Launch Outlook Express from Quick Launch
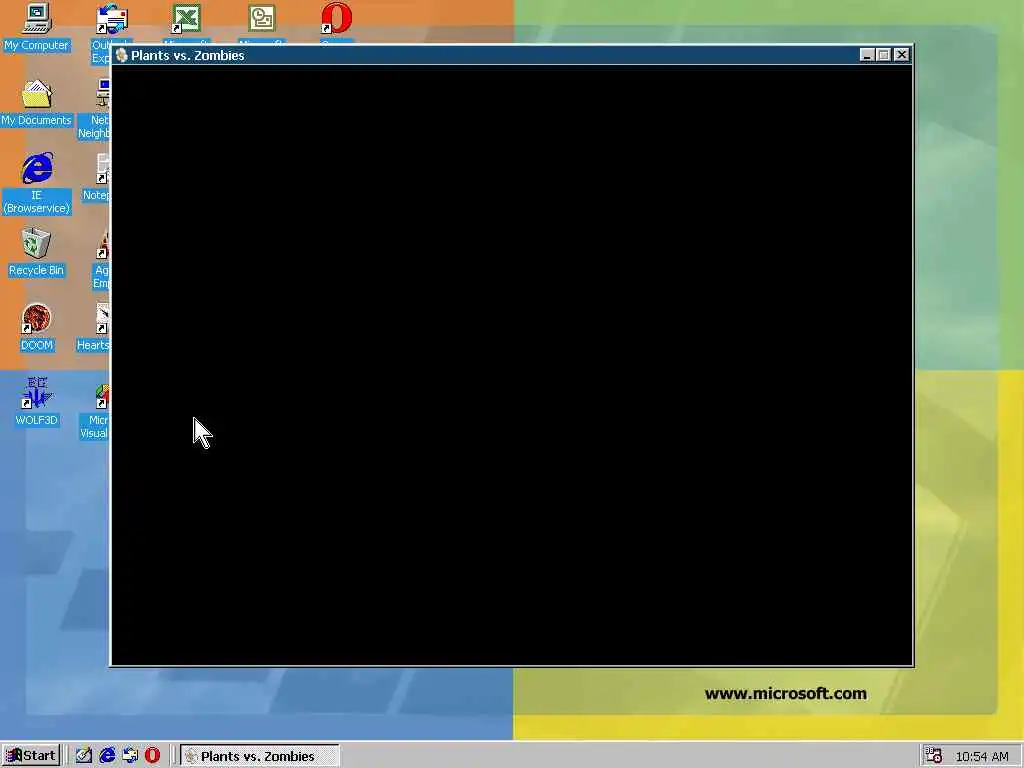1024x768 pixels. [x=130, y=756]
